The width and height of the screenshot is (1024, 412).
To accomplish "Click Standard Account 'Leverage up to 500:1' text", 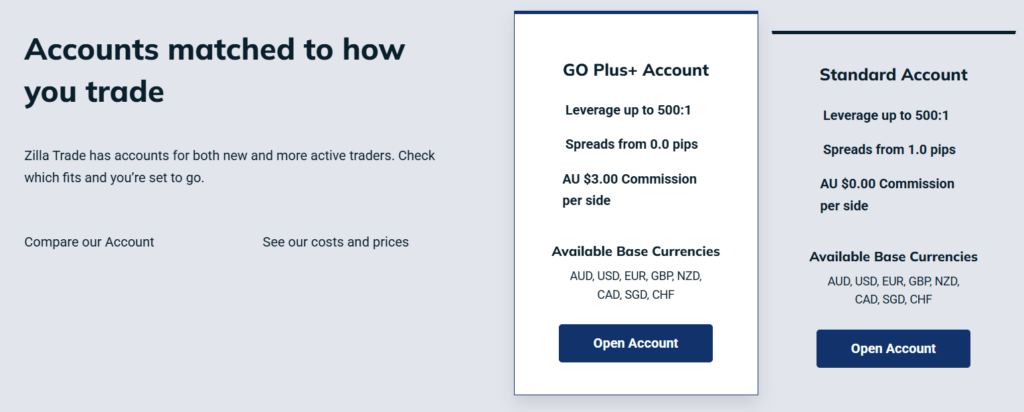I will 886,115.
